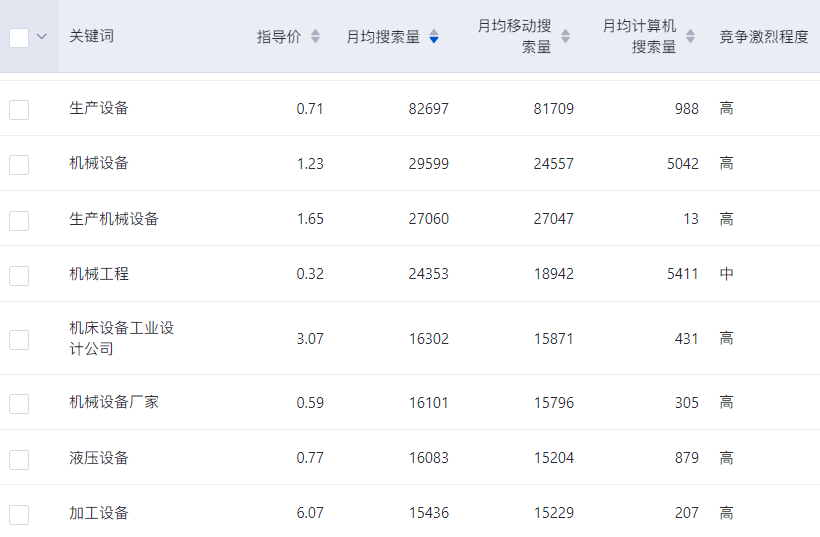Viewport: 820px width, 537px height.
Task: Click the 关键词 column header
Action: (91, 37)
